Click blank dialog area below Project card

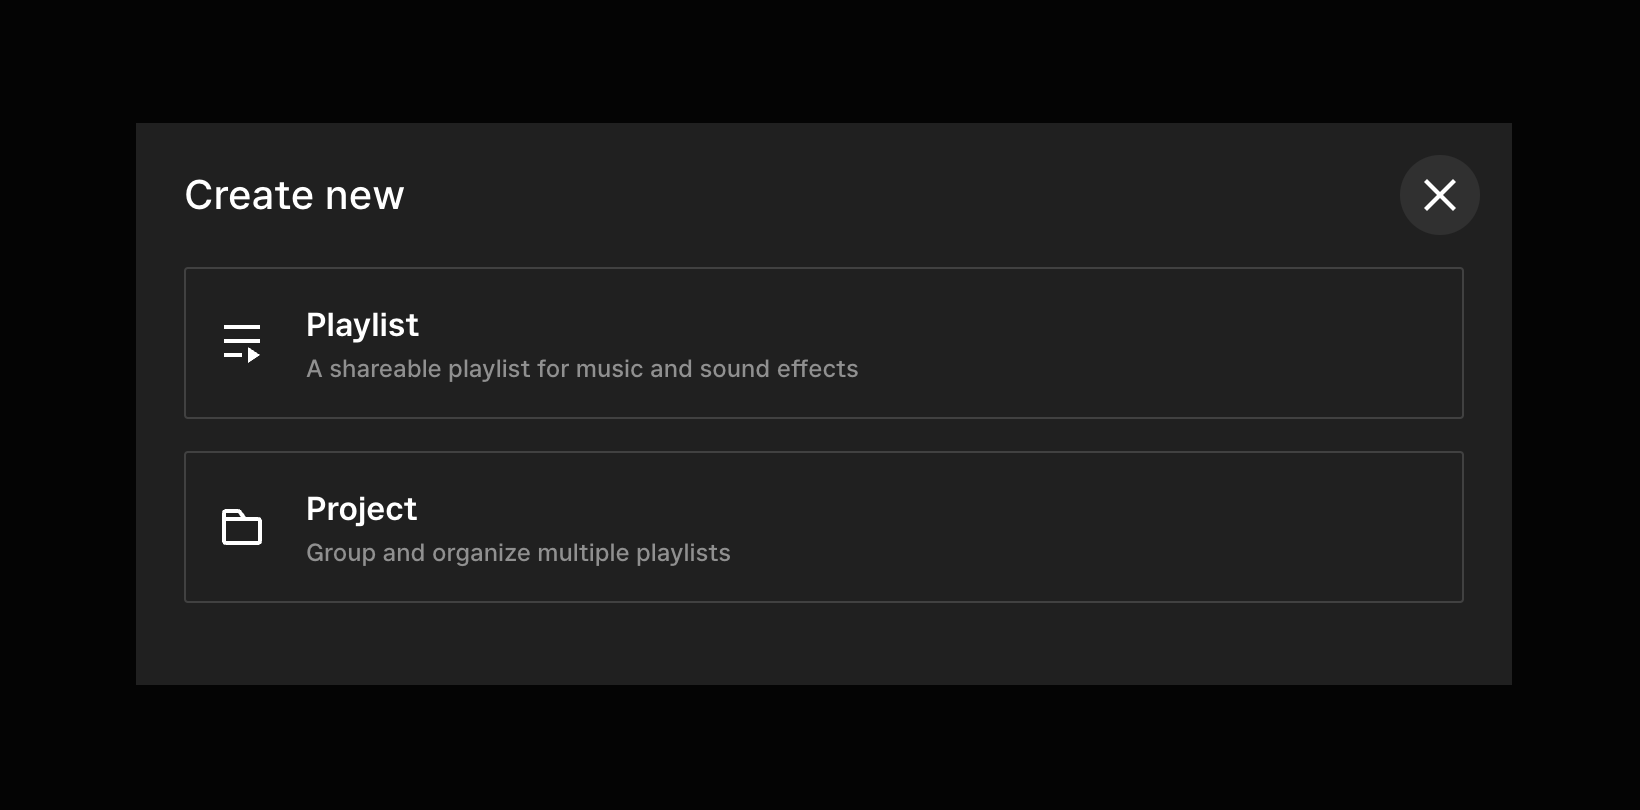click(x=823, y=644)
